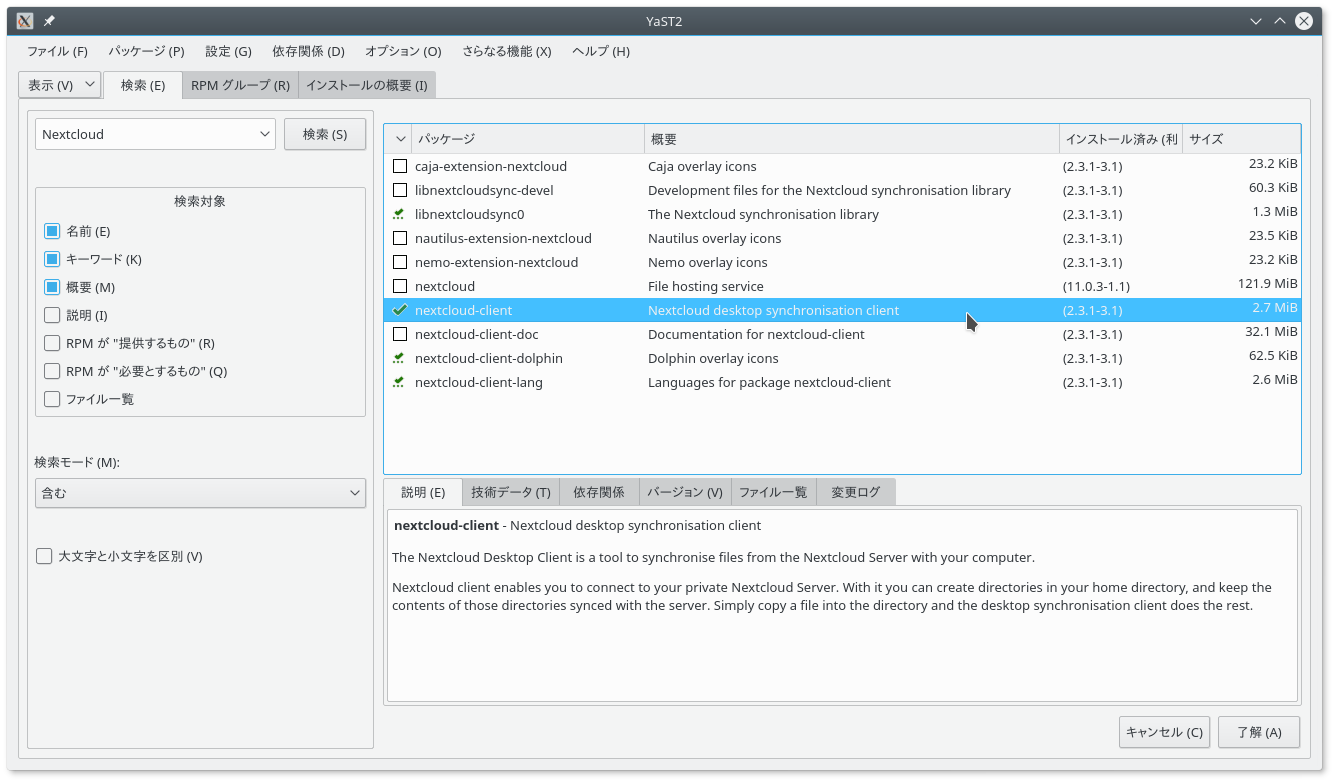The image size is (1335, 783).
Task: Select the "File hosting service" summary cell
Action: coord(705,286)
